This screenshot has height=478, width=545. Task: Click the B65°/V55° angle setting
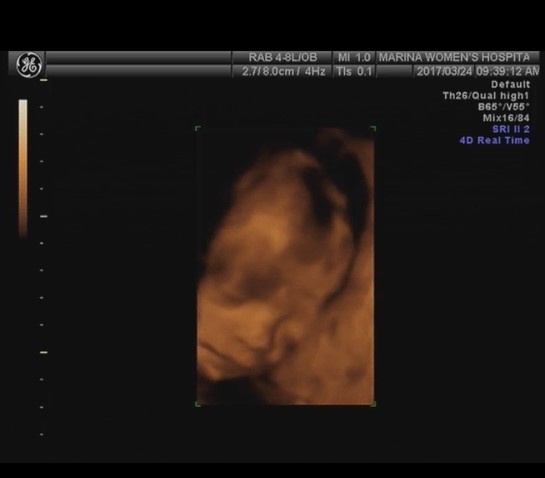504,107
